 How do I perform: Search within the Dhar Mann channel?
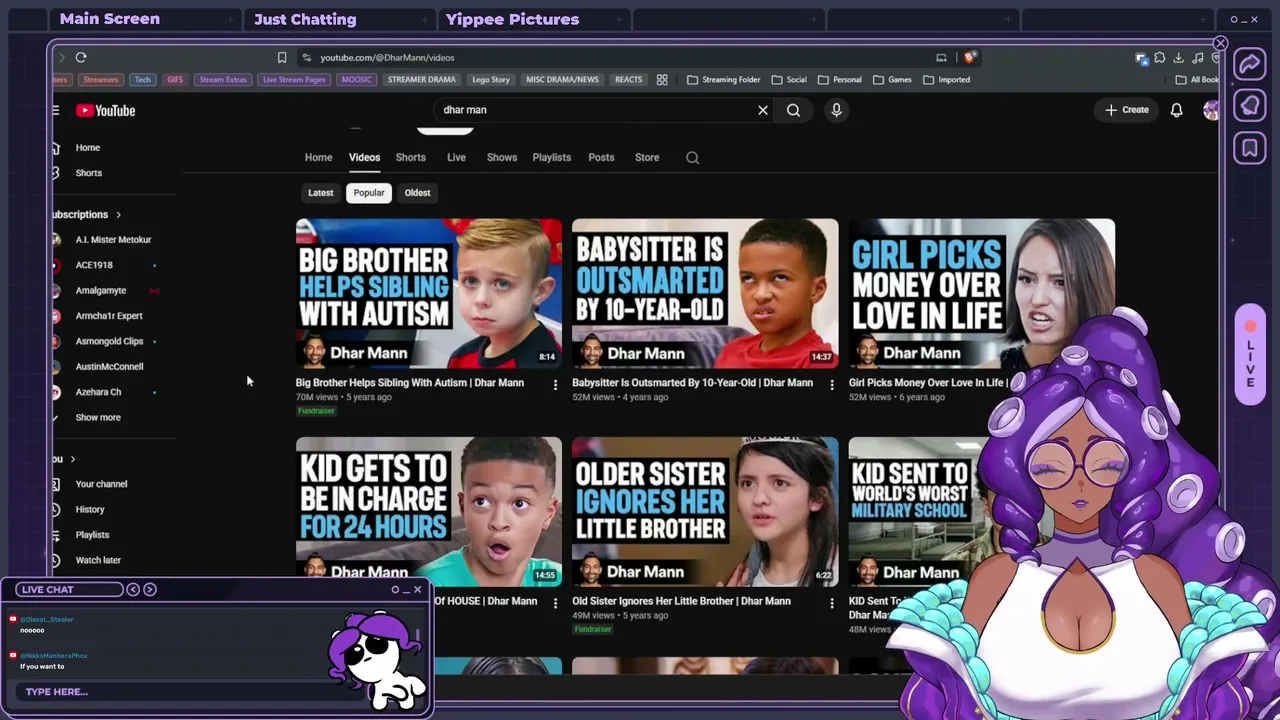(x=692, y=157)
